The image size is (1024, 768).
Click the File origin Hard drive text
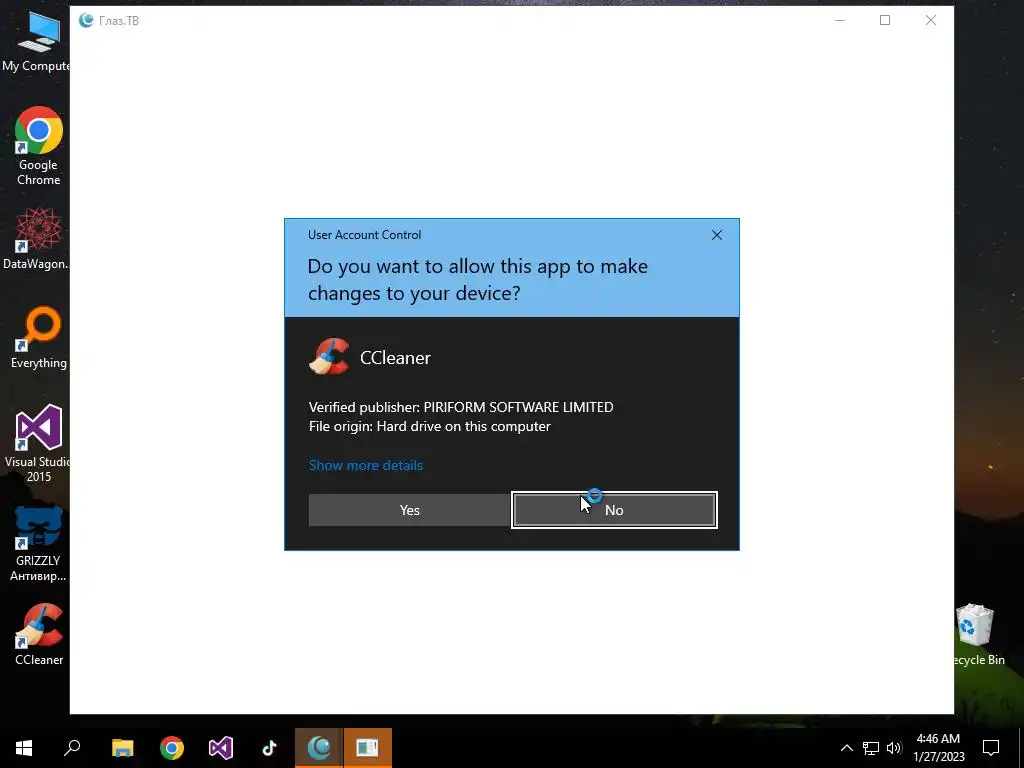click(x=430, y=426)
